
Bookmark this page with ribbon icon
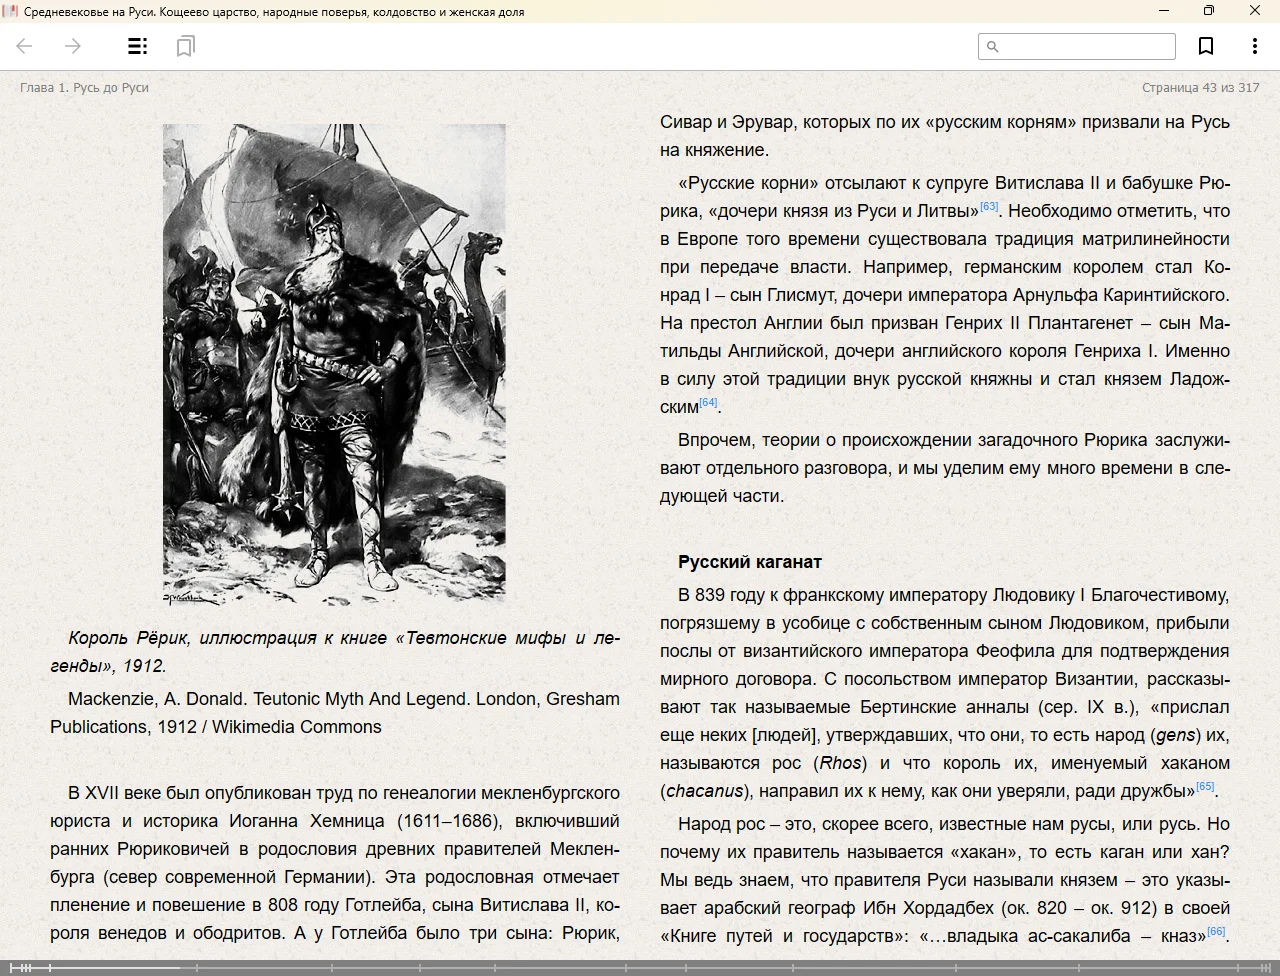[1206, 46]
